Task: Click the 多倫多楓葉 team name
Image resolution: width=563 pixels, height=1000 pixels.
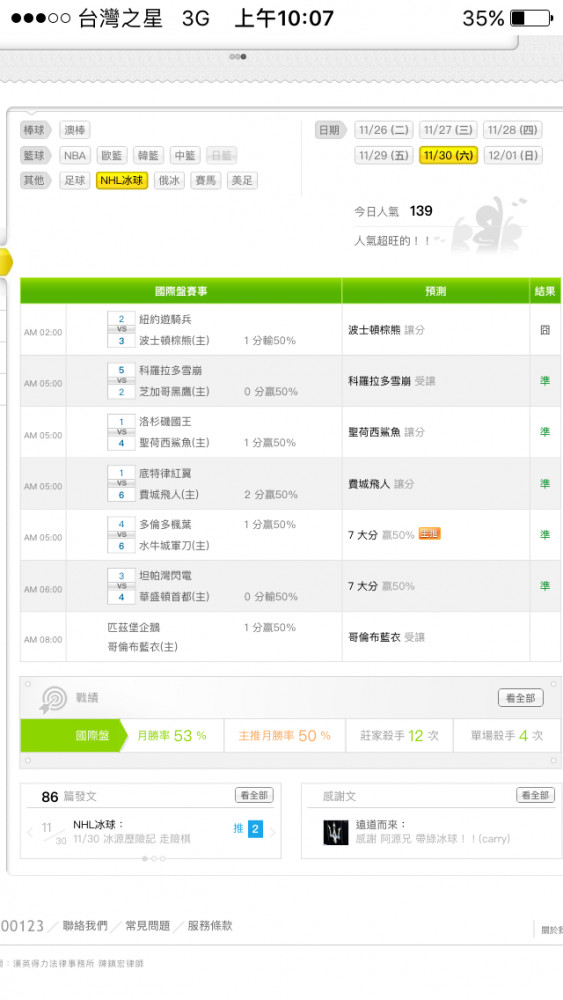Action: pyautogui.click(x=165, y=524)
